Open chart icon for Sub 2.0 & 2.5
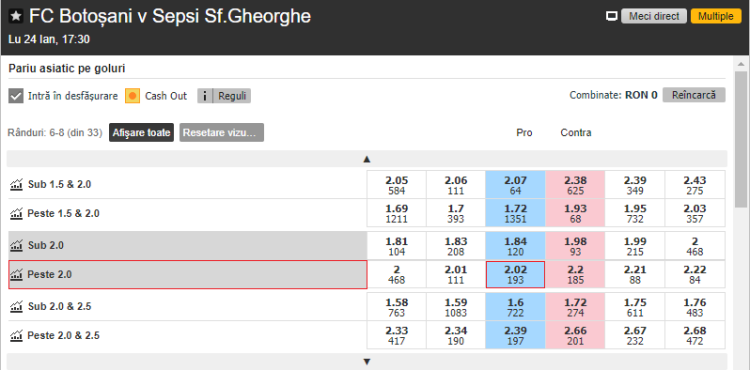750x370 pixels. 17,306
